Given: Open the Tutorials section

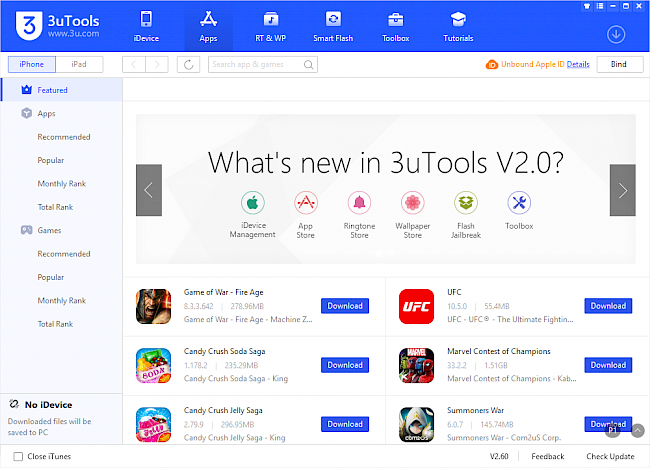Looking at the screenshot, I should tap(458, 27).
